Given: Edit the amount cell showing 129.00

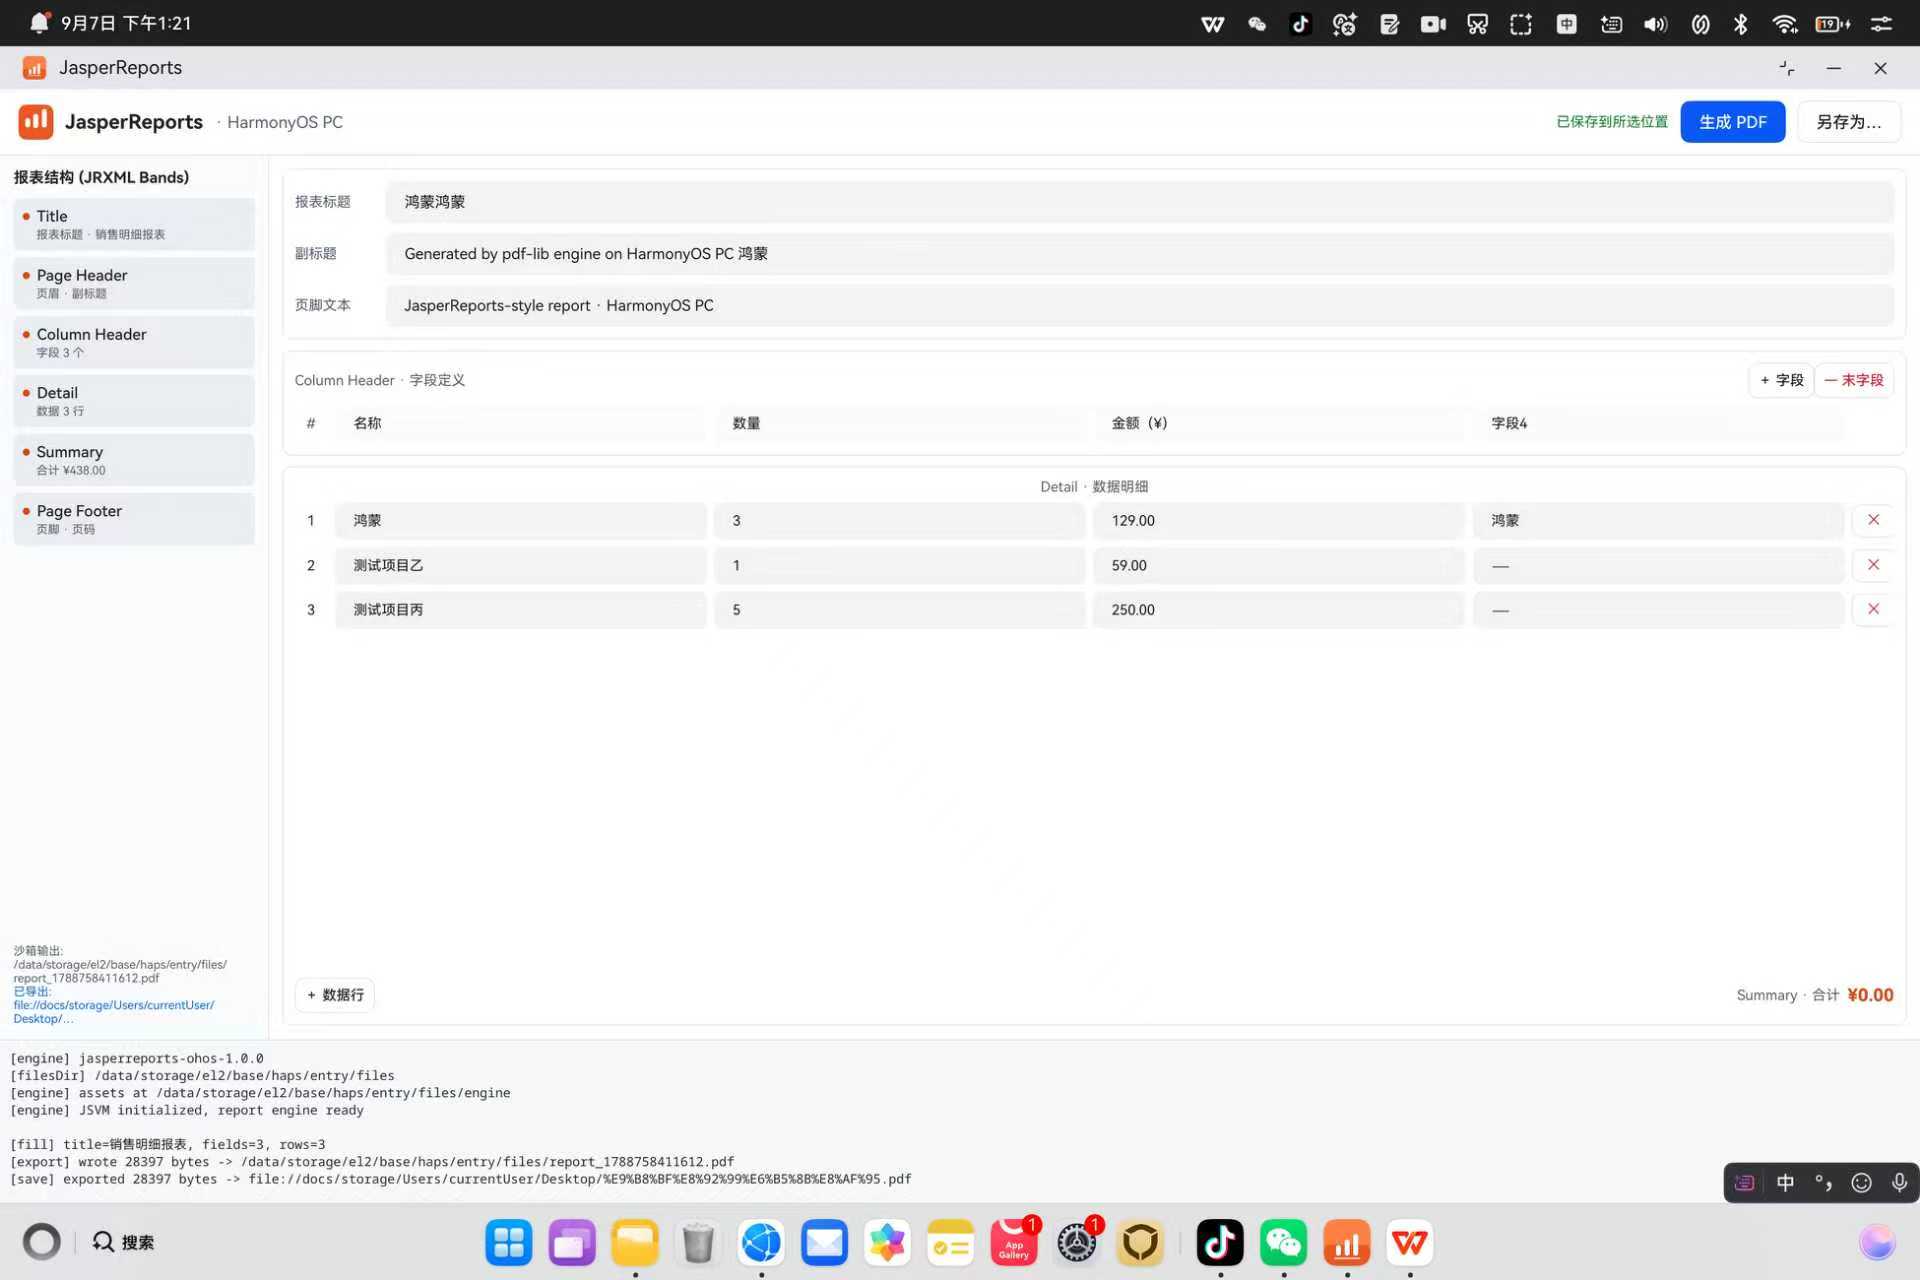Looking at the screenshot, I should (1279, 520).
